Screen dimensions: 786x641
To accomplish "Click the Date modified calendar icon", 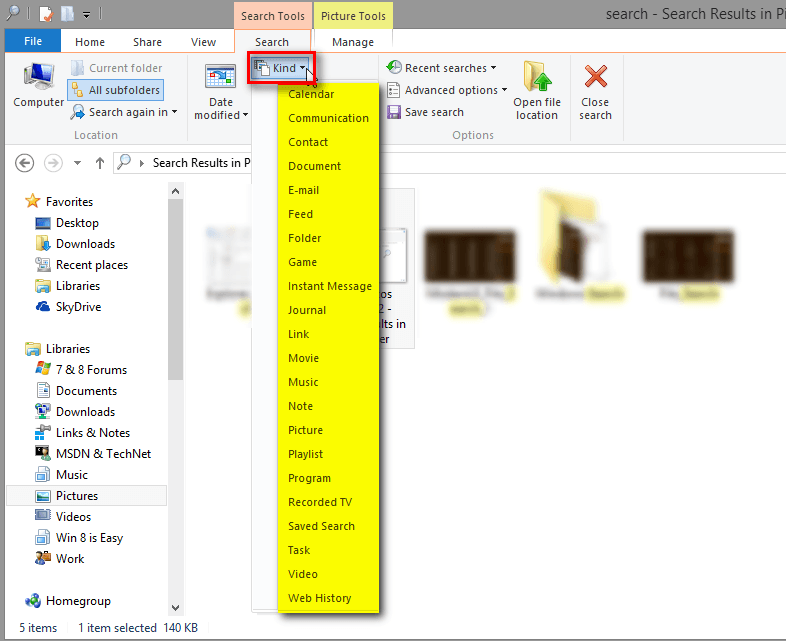I will pyautogui.click(x=220, y=78).
